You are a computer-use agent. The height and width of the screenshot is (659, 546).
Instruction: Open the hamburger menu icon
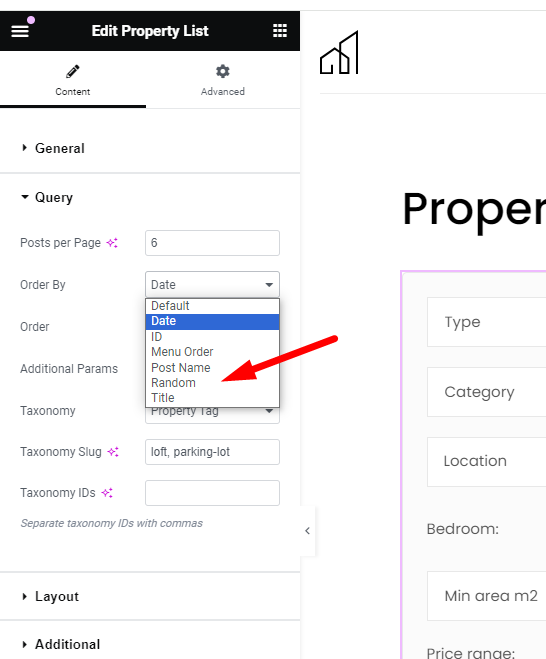point(20,31)
